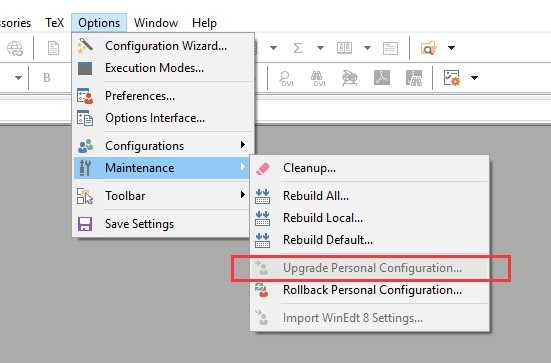Image resolution: width=551 pixels, height=363 pixels.
Task: Click the Sigma math symbols toolbar icon
Action: (x=298, y=48)
